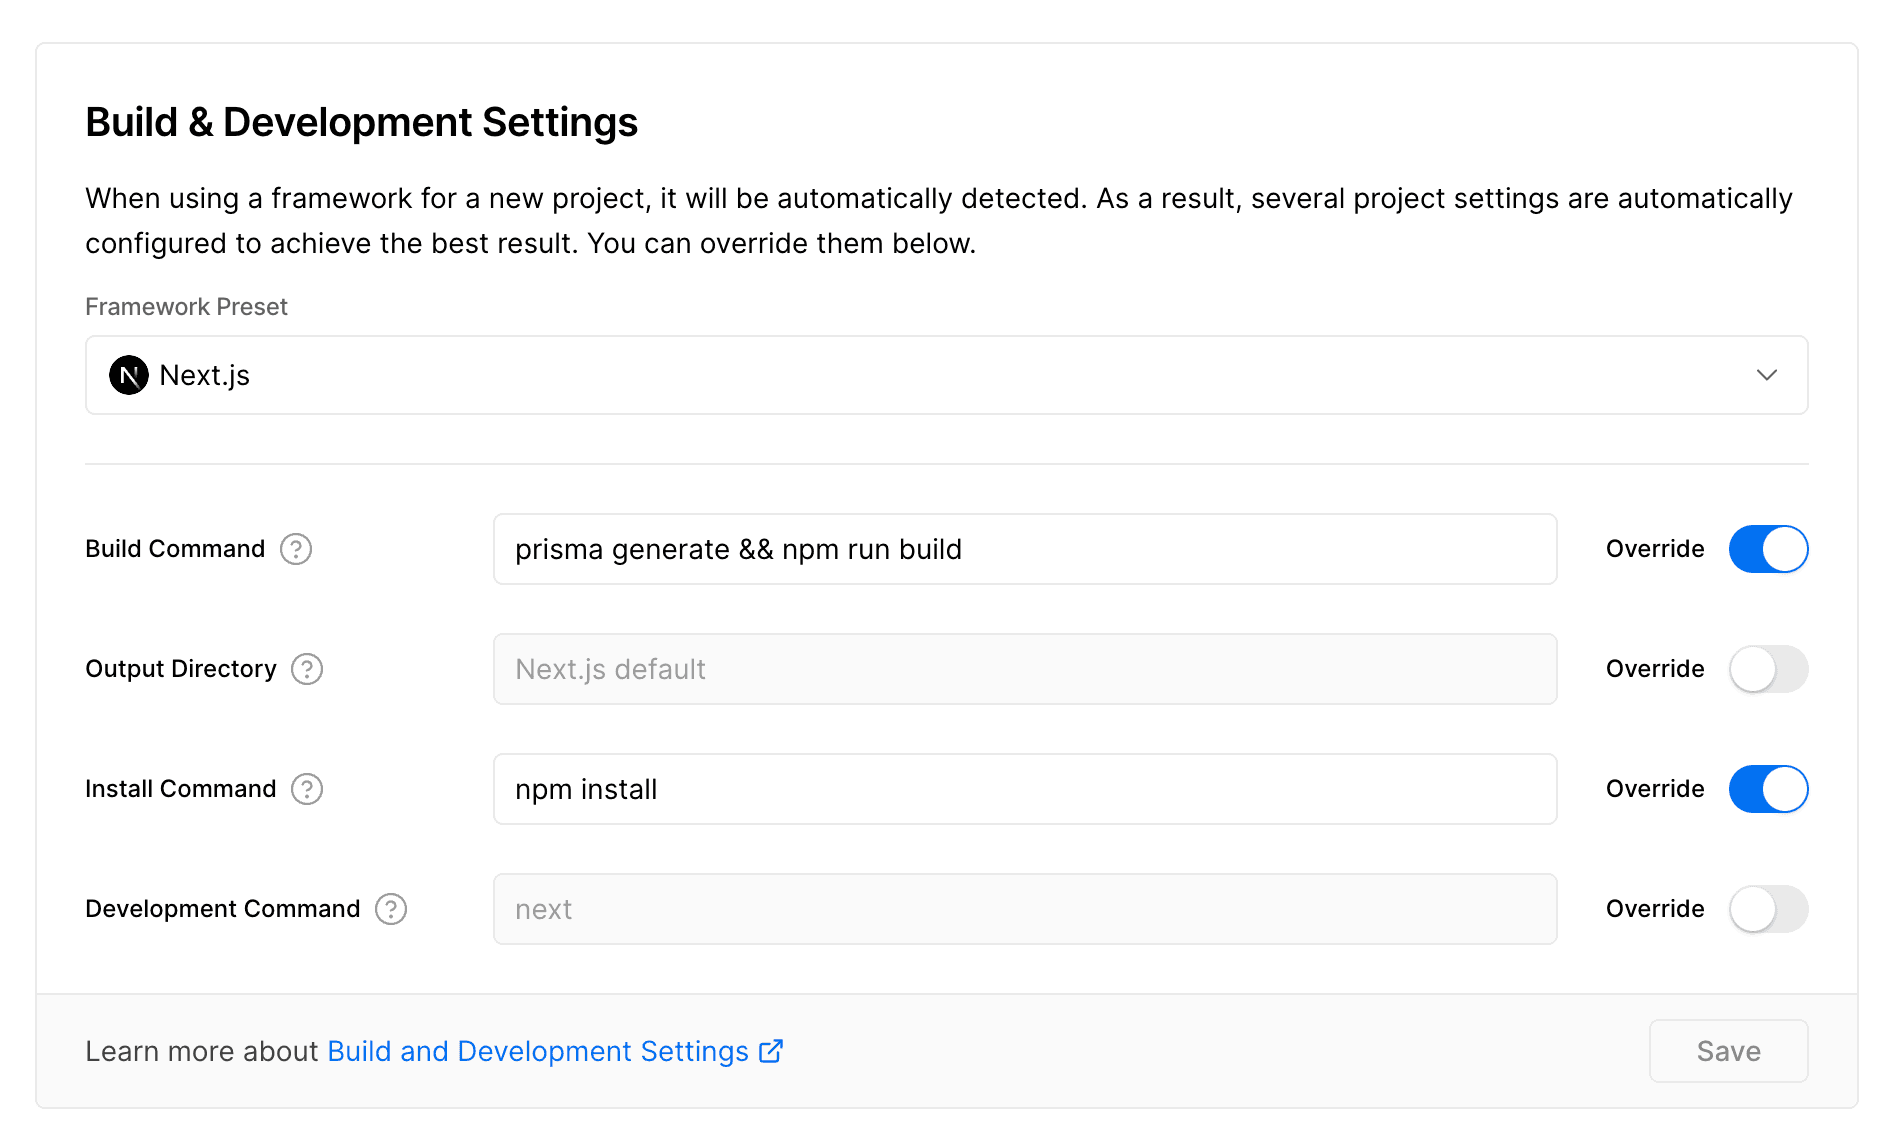This screenshot has height=1148, width=1894.
Task: Expand the framework selector showing Next.js
Action: pos(946,375)
